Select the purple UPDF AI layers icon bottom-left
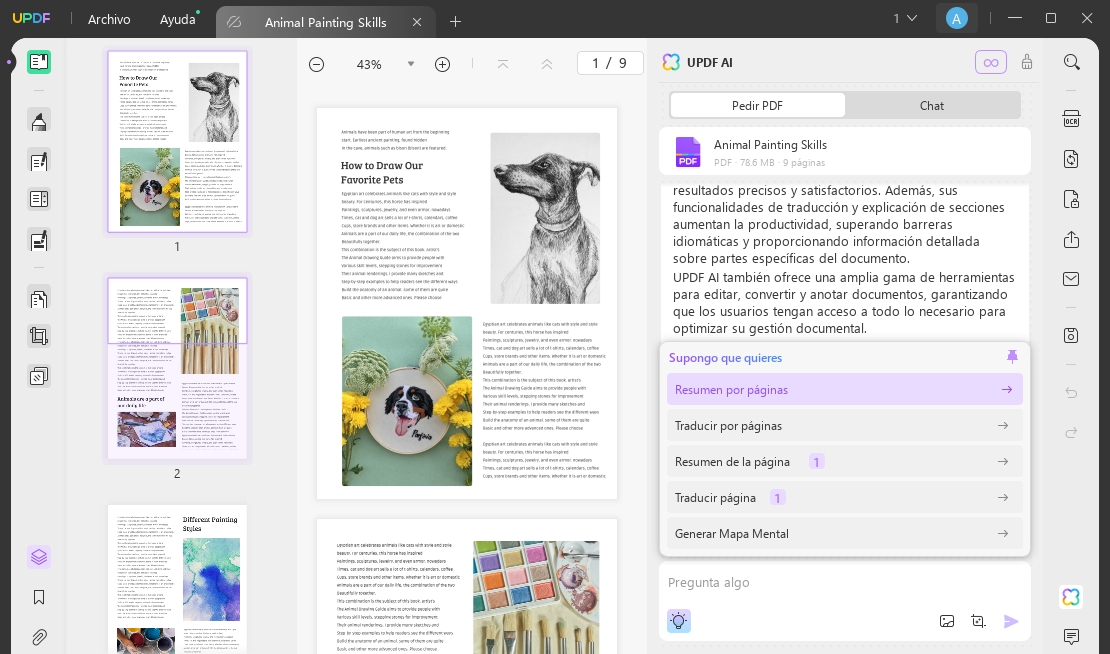Viewport: 1110px width, 654px height. click(x=39, y=557)
